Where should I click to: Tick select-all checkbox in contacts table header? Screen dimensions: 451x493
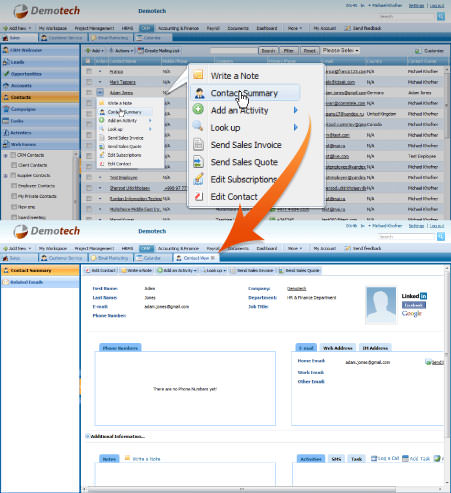(x=88, y=61)
